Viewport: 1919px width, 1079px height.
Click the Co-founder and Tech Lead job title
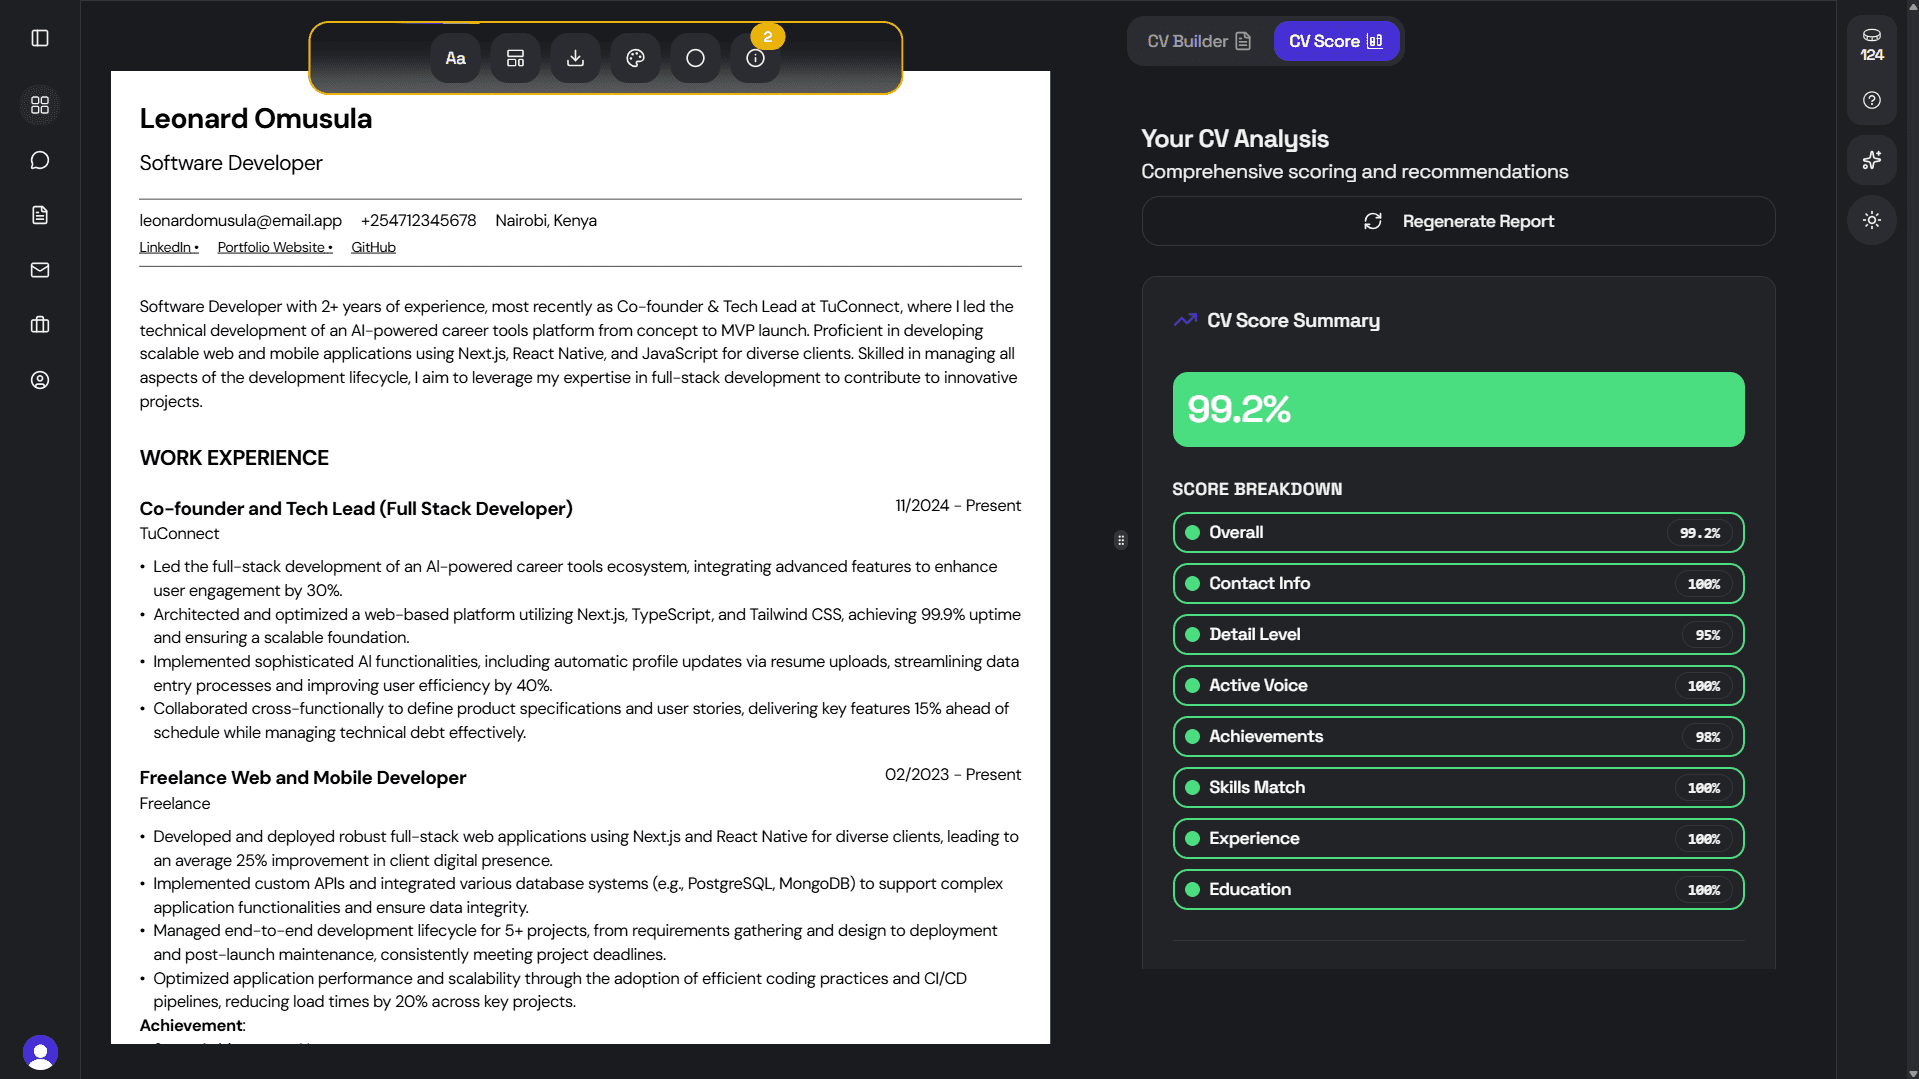pos(356,508)
